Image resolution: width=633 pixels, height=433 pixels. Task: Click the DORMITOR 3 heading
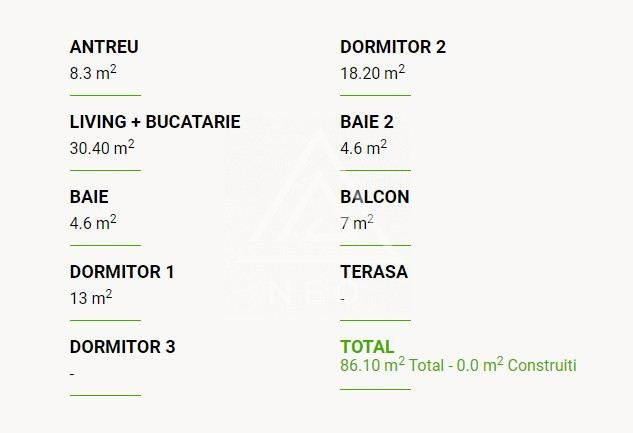point(122,347)
